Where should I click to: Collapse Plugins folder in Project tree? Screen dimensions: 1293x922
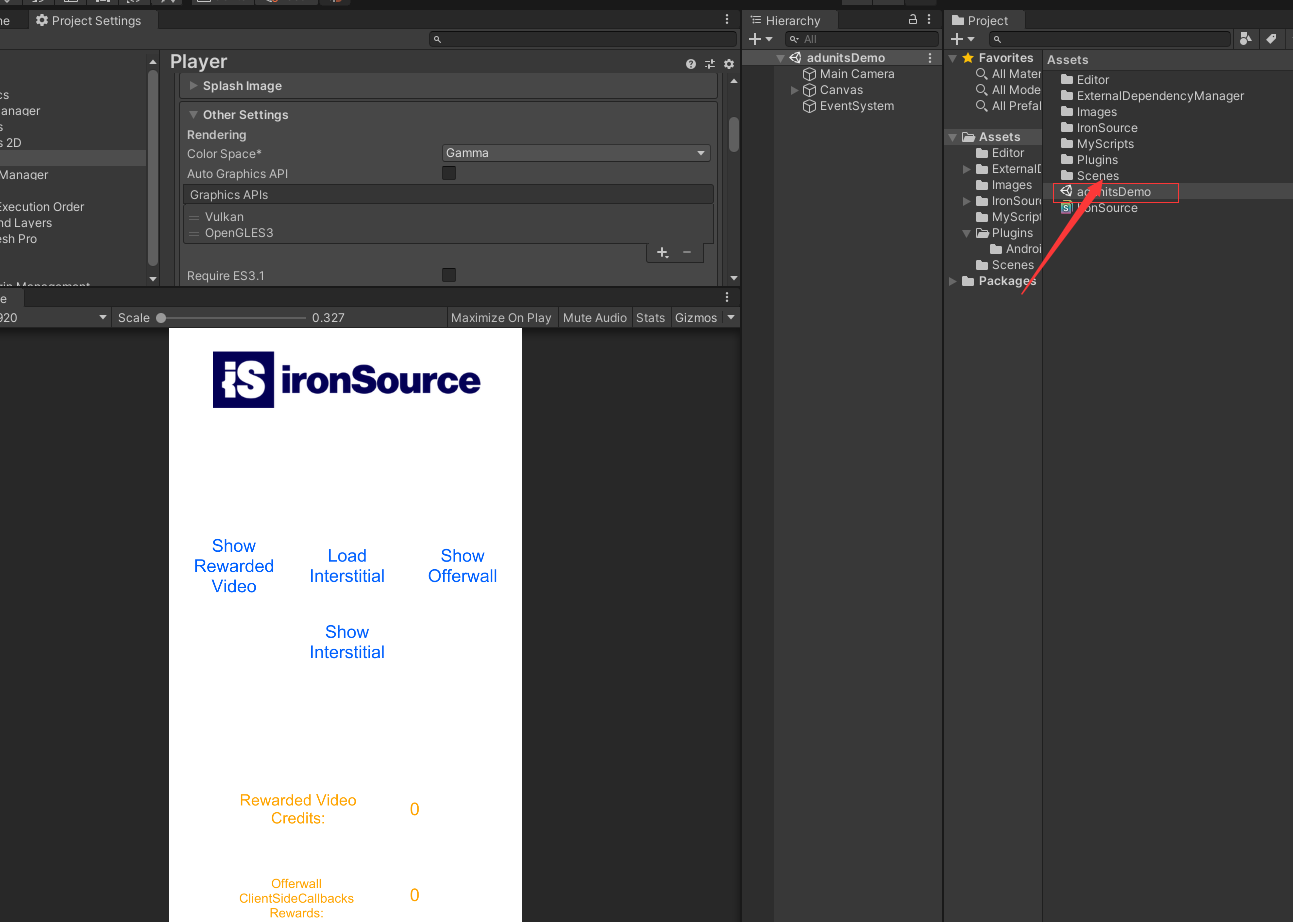click(x=966, y=233)
